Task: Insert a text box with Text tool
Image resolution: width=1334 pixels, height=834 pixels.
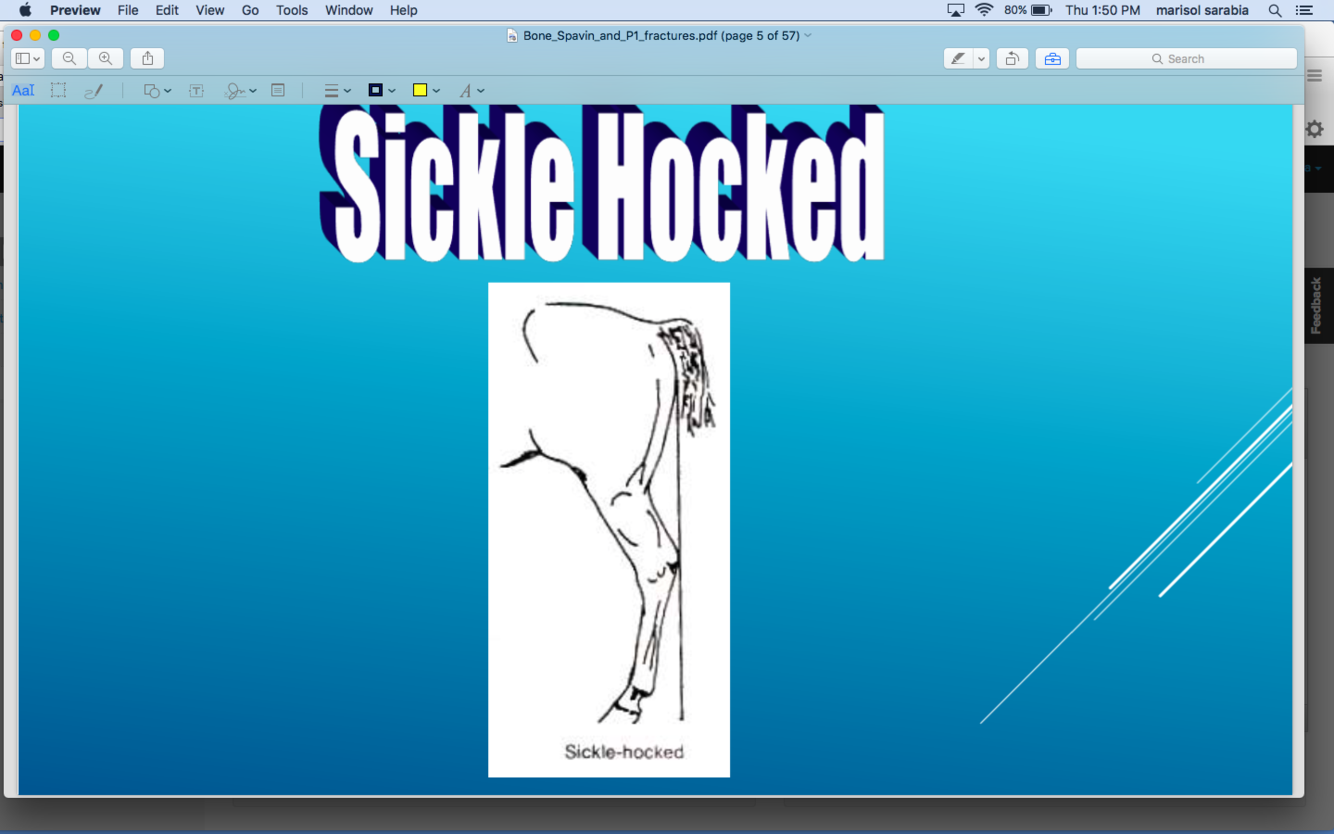Action: click(x=197, y=91)
